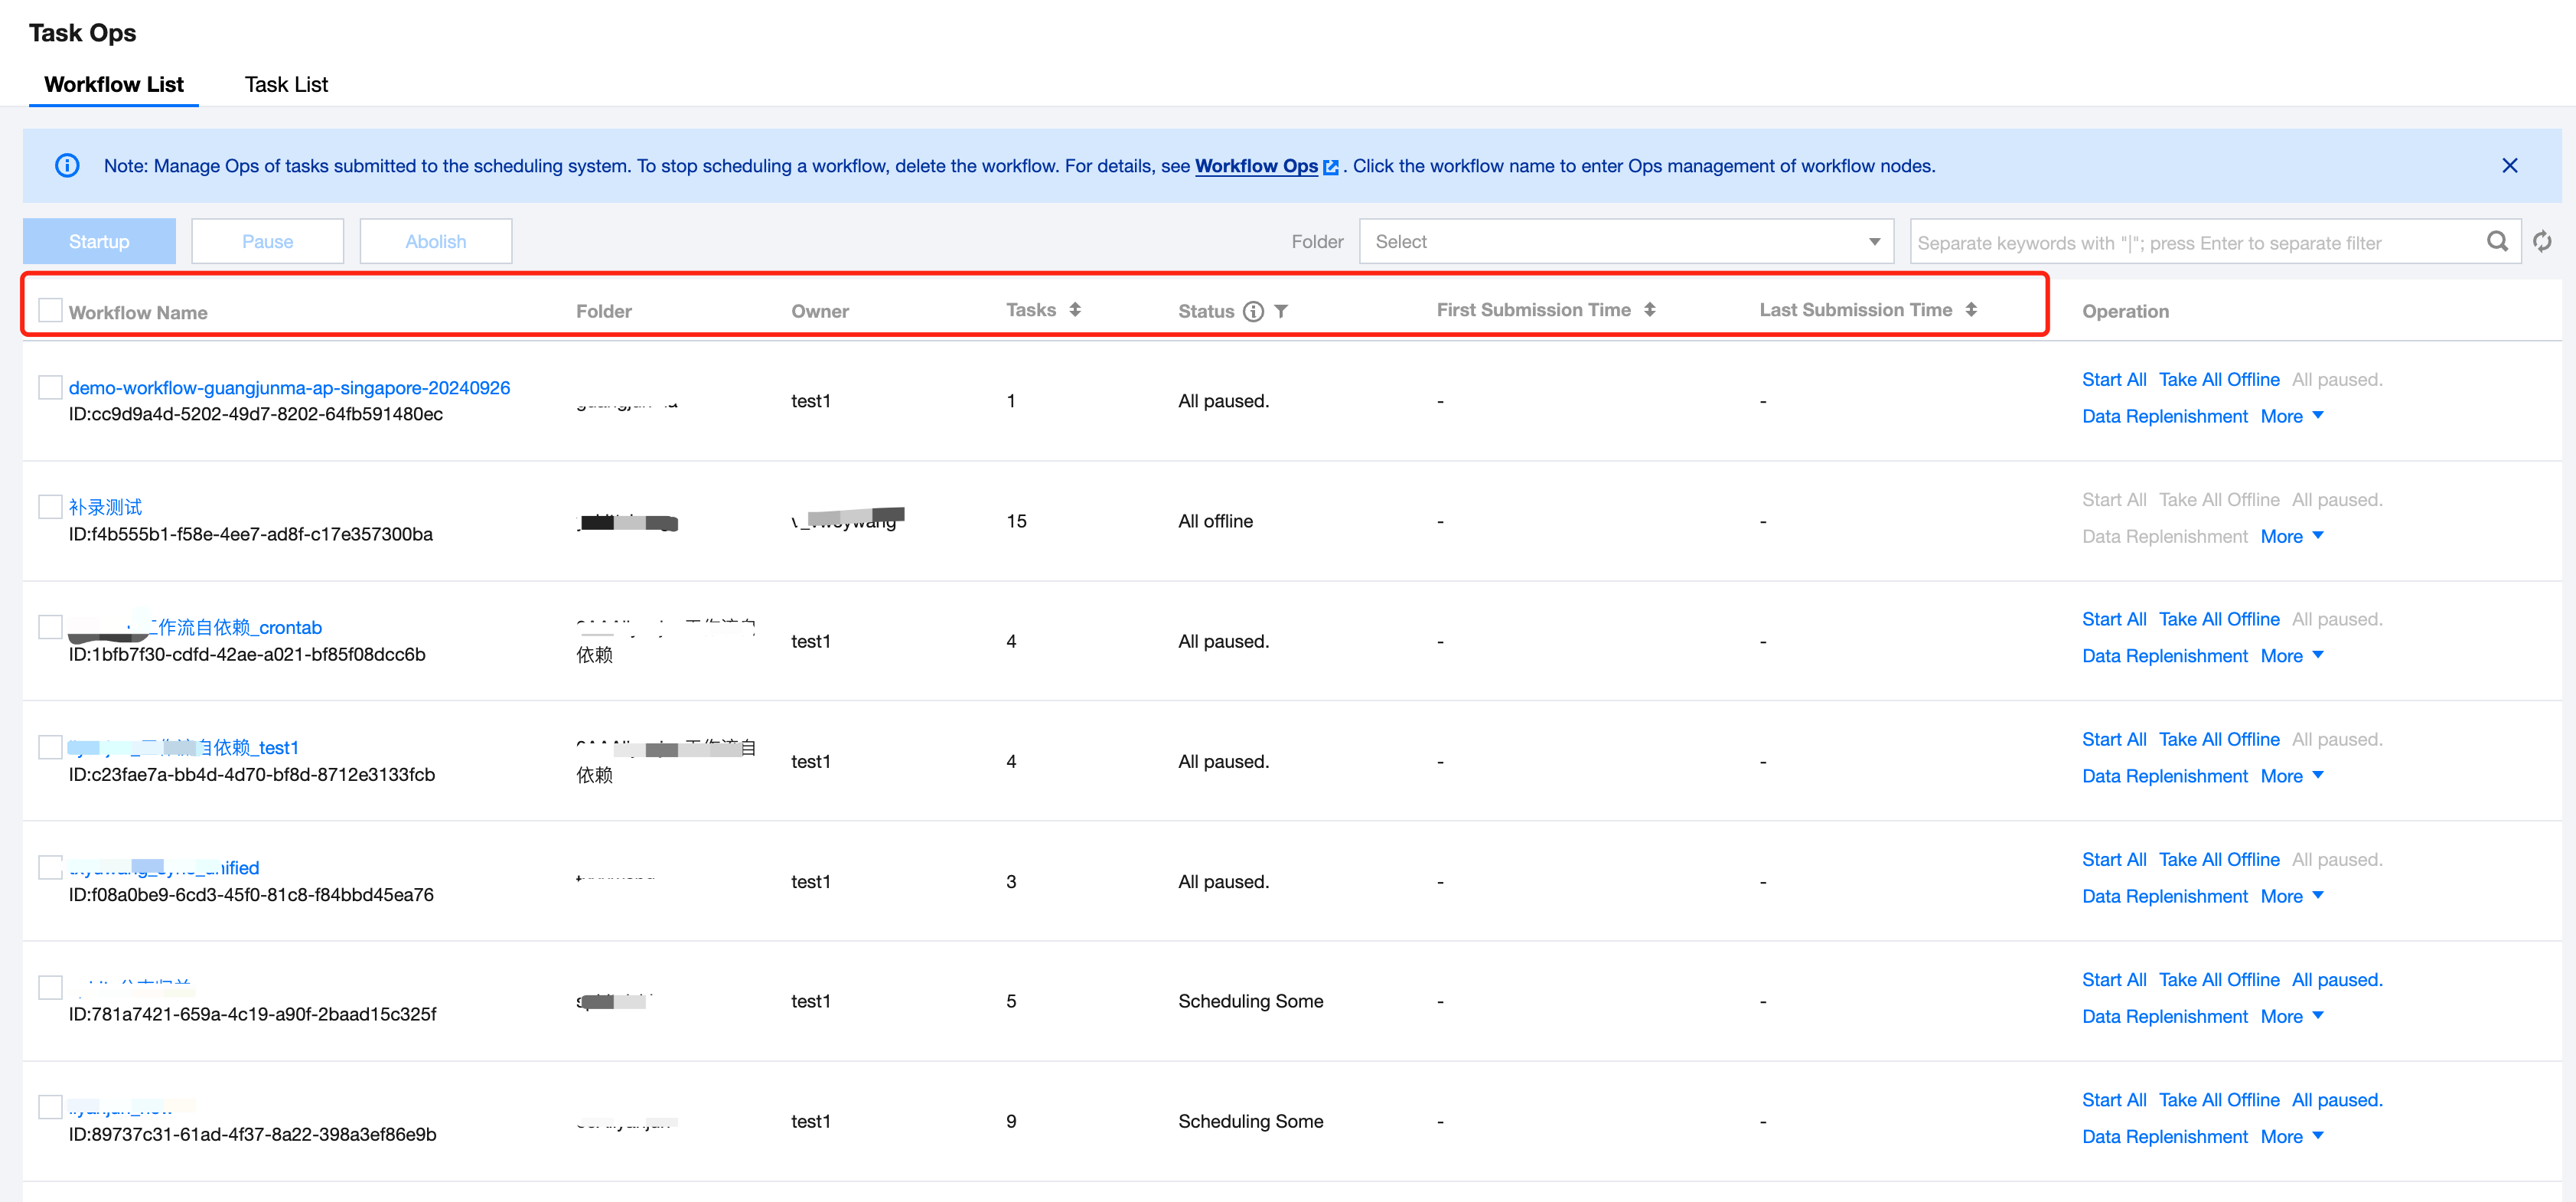2576x1202 pixels.
Task: Sort by Tasks column arrows
Action: [1075, 310]
